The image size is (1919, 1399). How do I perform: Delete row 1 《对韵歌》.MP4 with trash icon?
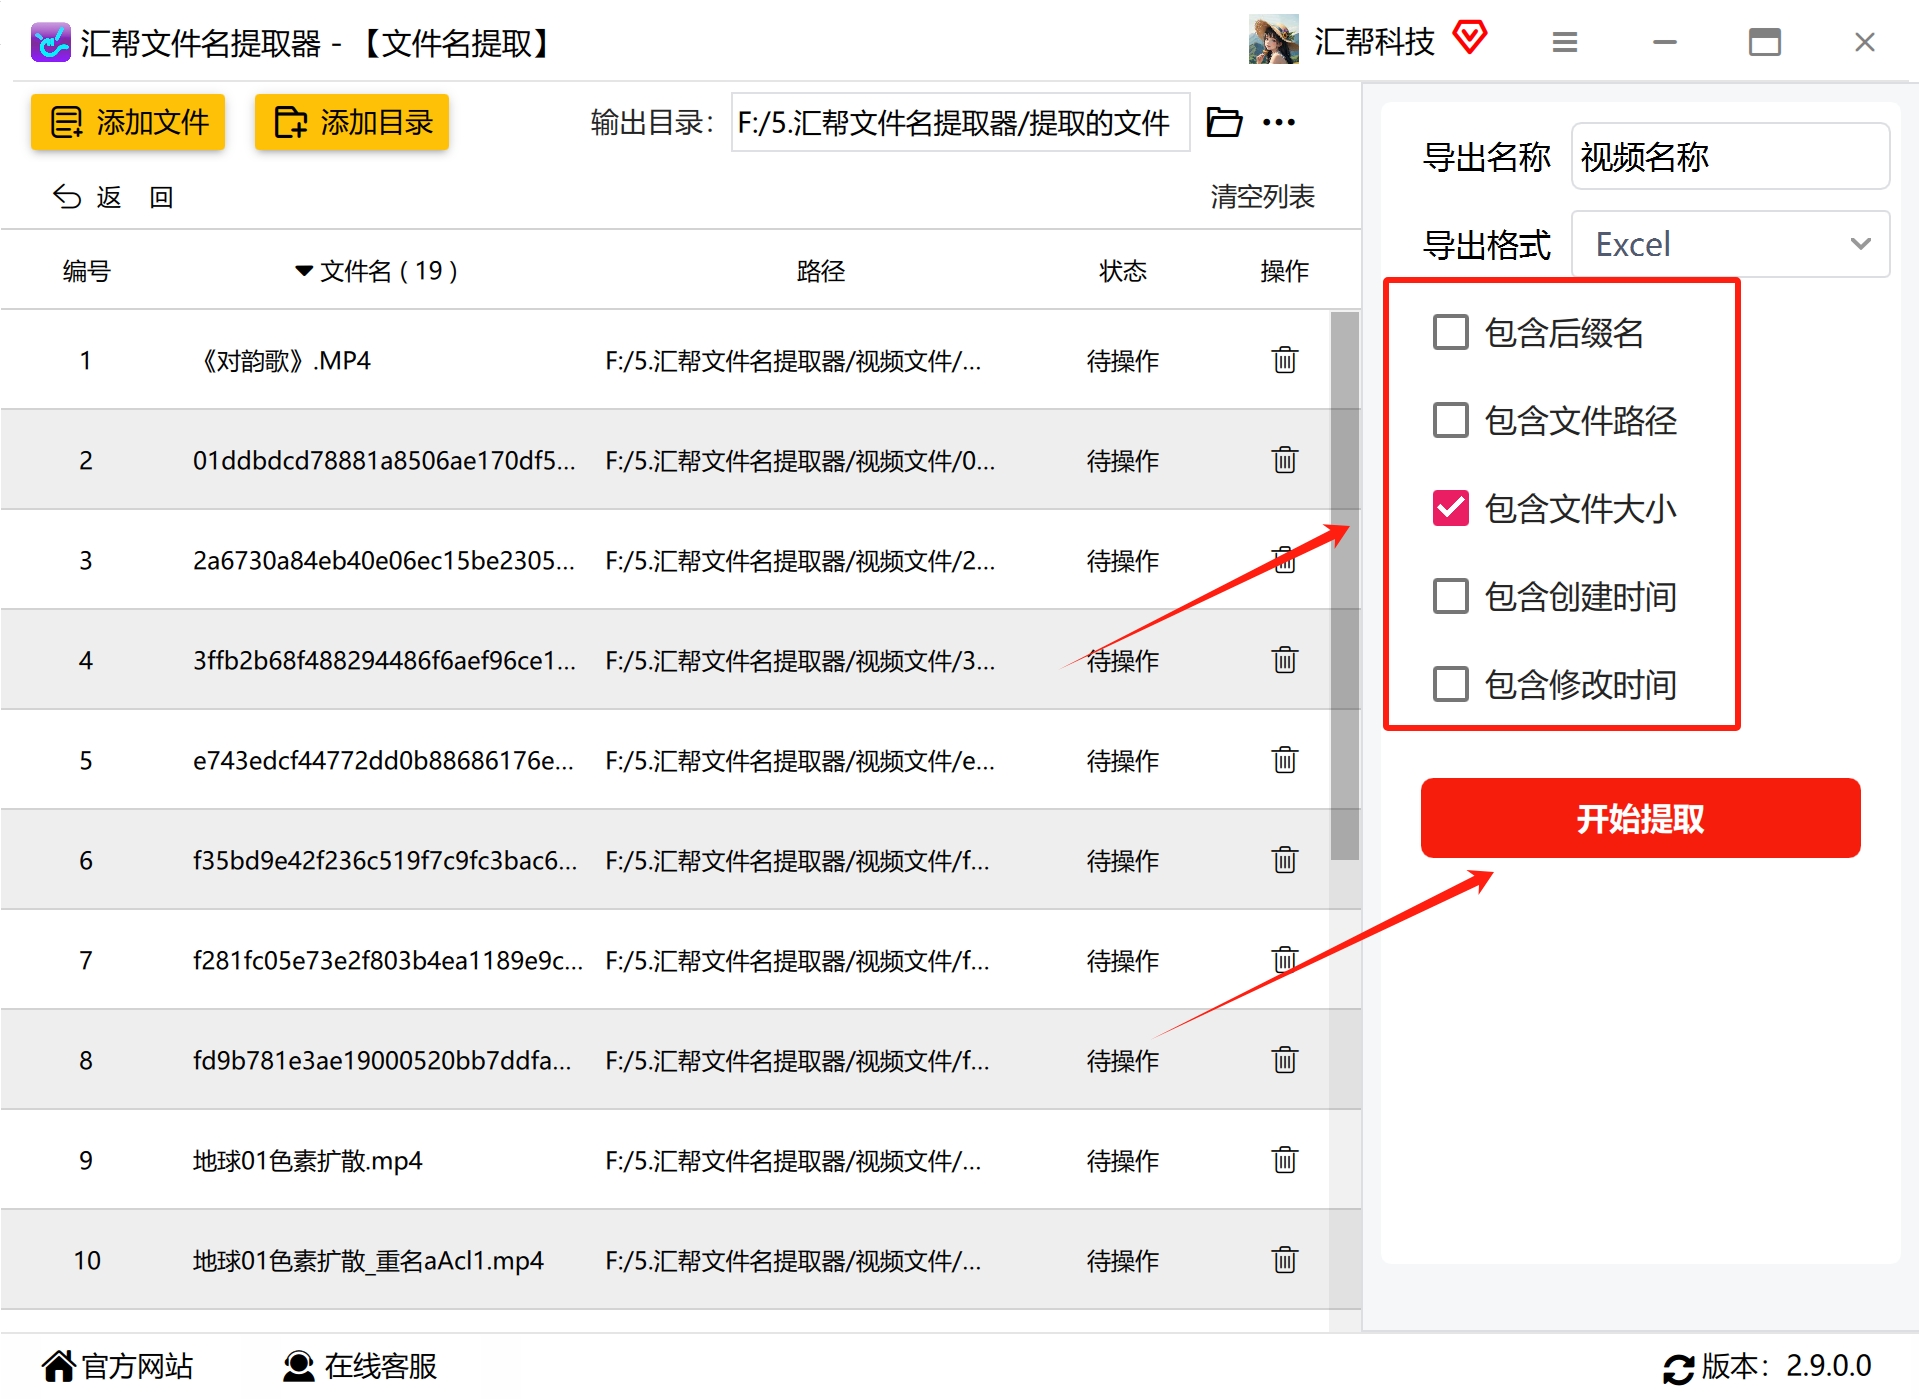(1284, 360)
